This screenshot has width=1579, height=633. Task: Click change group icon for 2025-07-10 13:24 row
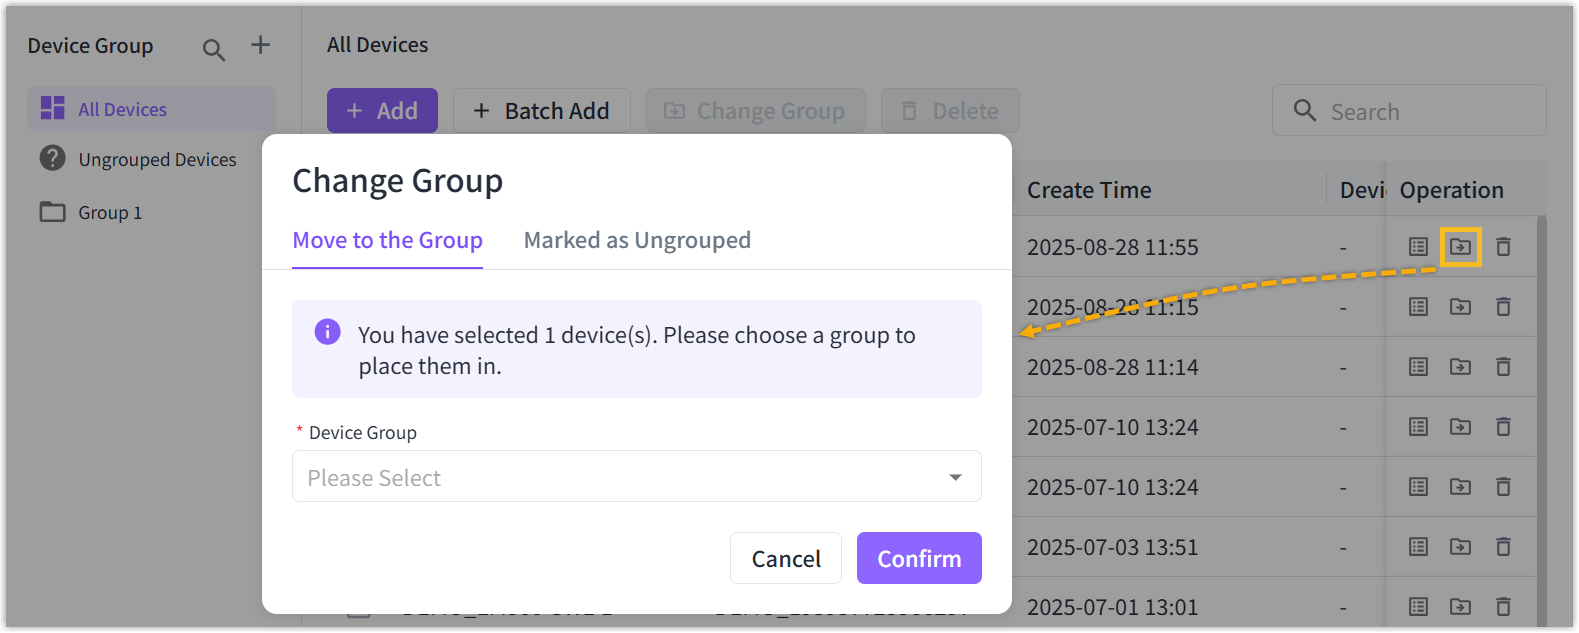click(1460, 427)
